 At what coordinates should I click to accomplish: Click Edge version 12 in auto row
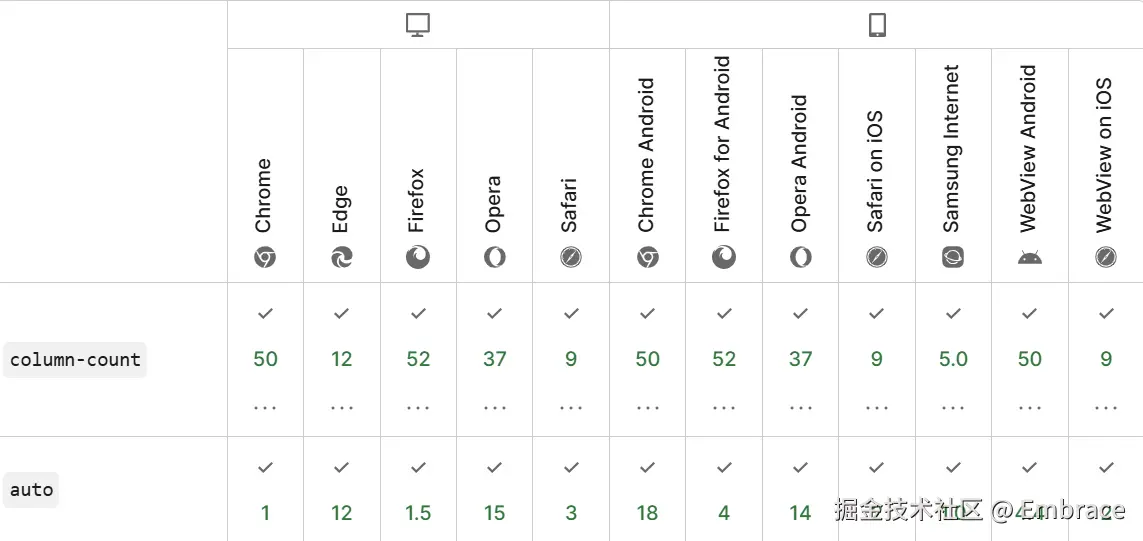click(342, 513)
